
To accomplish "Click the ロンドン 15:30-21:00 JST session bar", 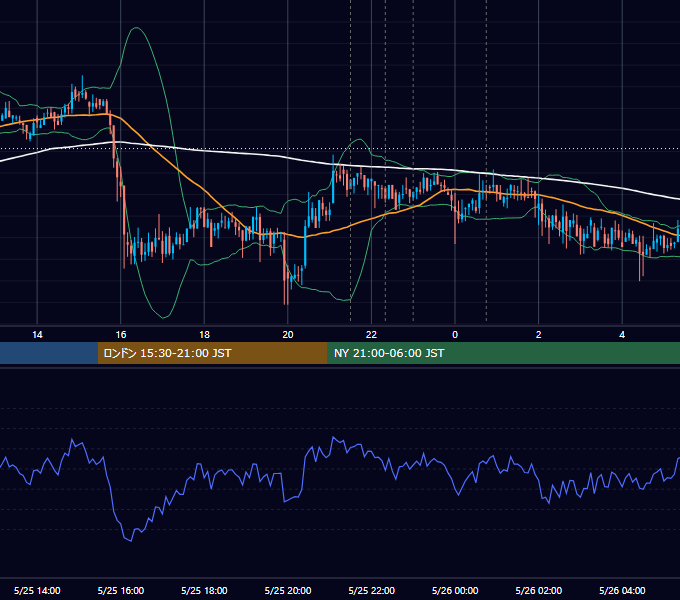I will pyautogui.click(x=212, y=353).
